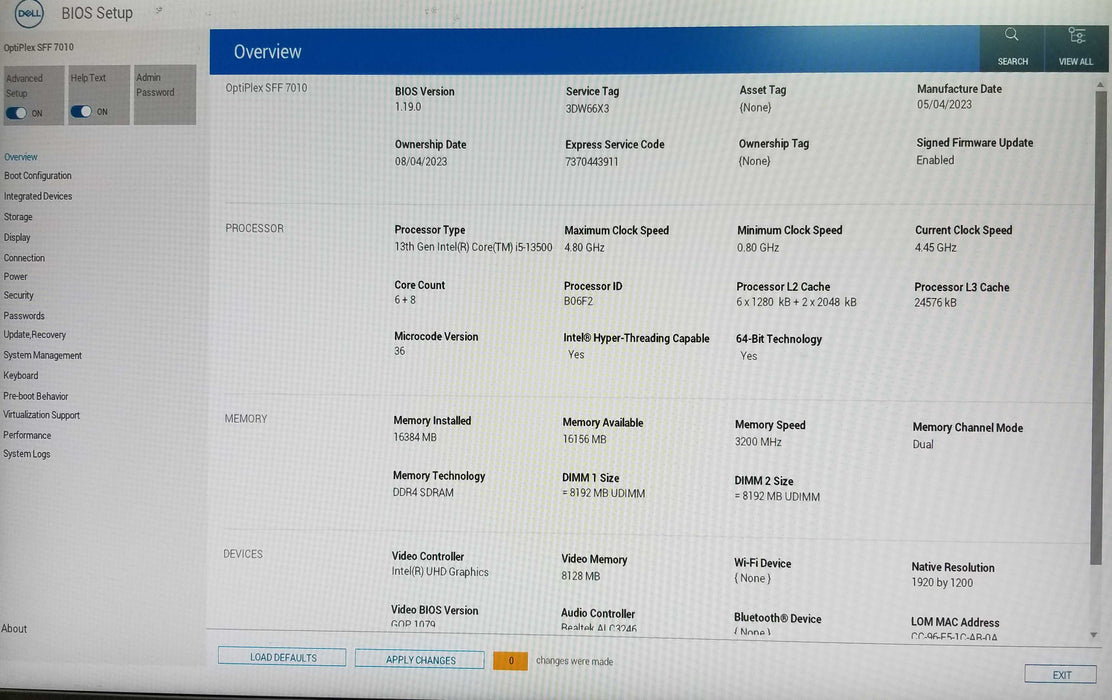Click the LOAD DEFAULTS button
Viewport: 1112px width, 700px height.
[282, 657]
